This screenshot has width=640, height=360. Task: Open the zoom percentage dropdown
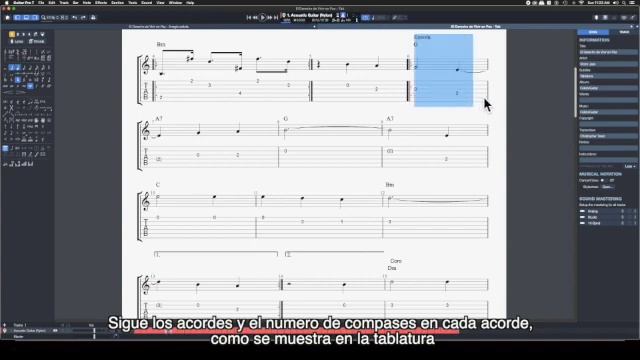(53, 18)
